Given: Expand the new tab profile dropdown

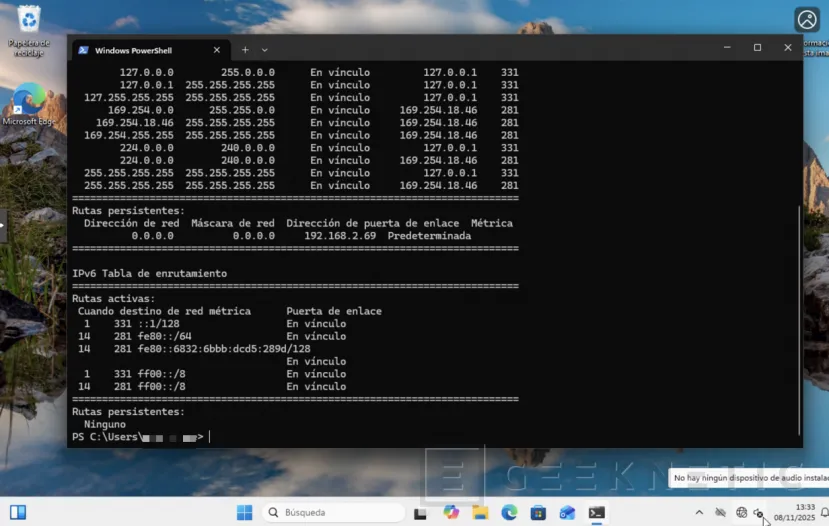Looking at the screenshot, I should 265,49.
